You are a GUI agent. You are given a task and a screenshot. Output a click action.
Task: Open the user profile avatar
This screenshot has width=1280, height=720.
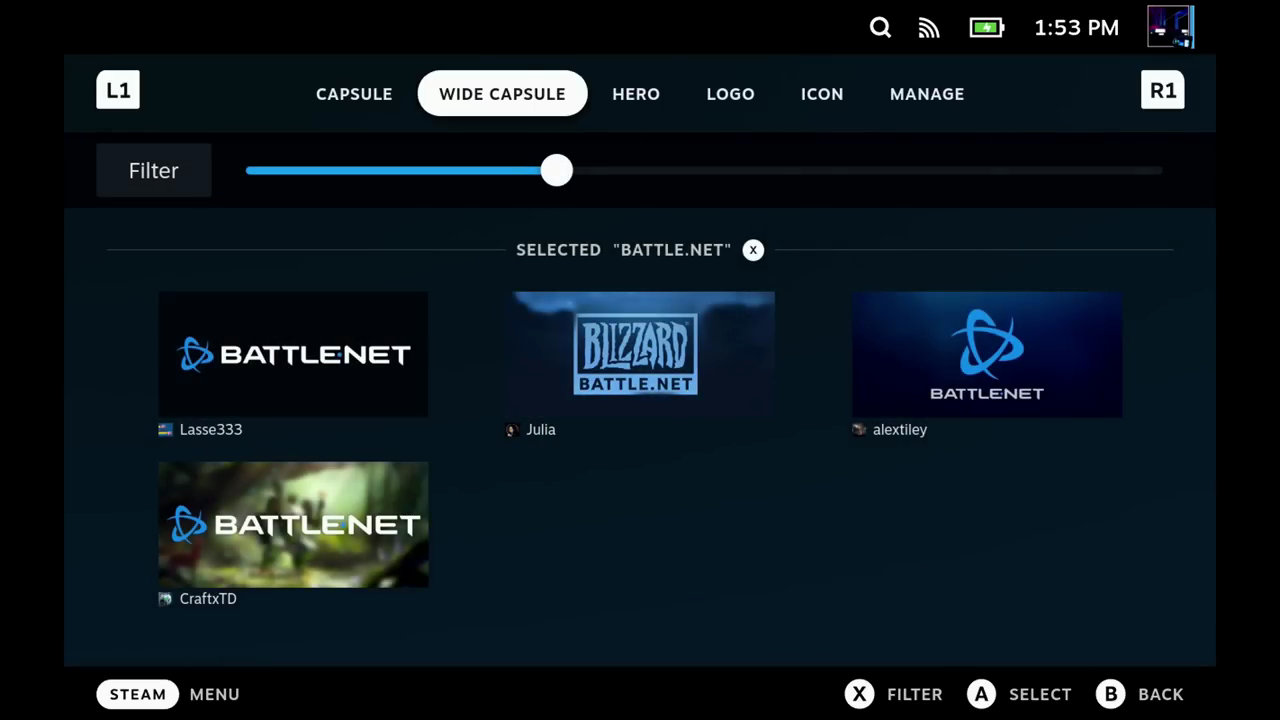(x=1171, y=28)
